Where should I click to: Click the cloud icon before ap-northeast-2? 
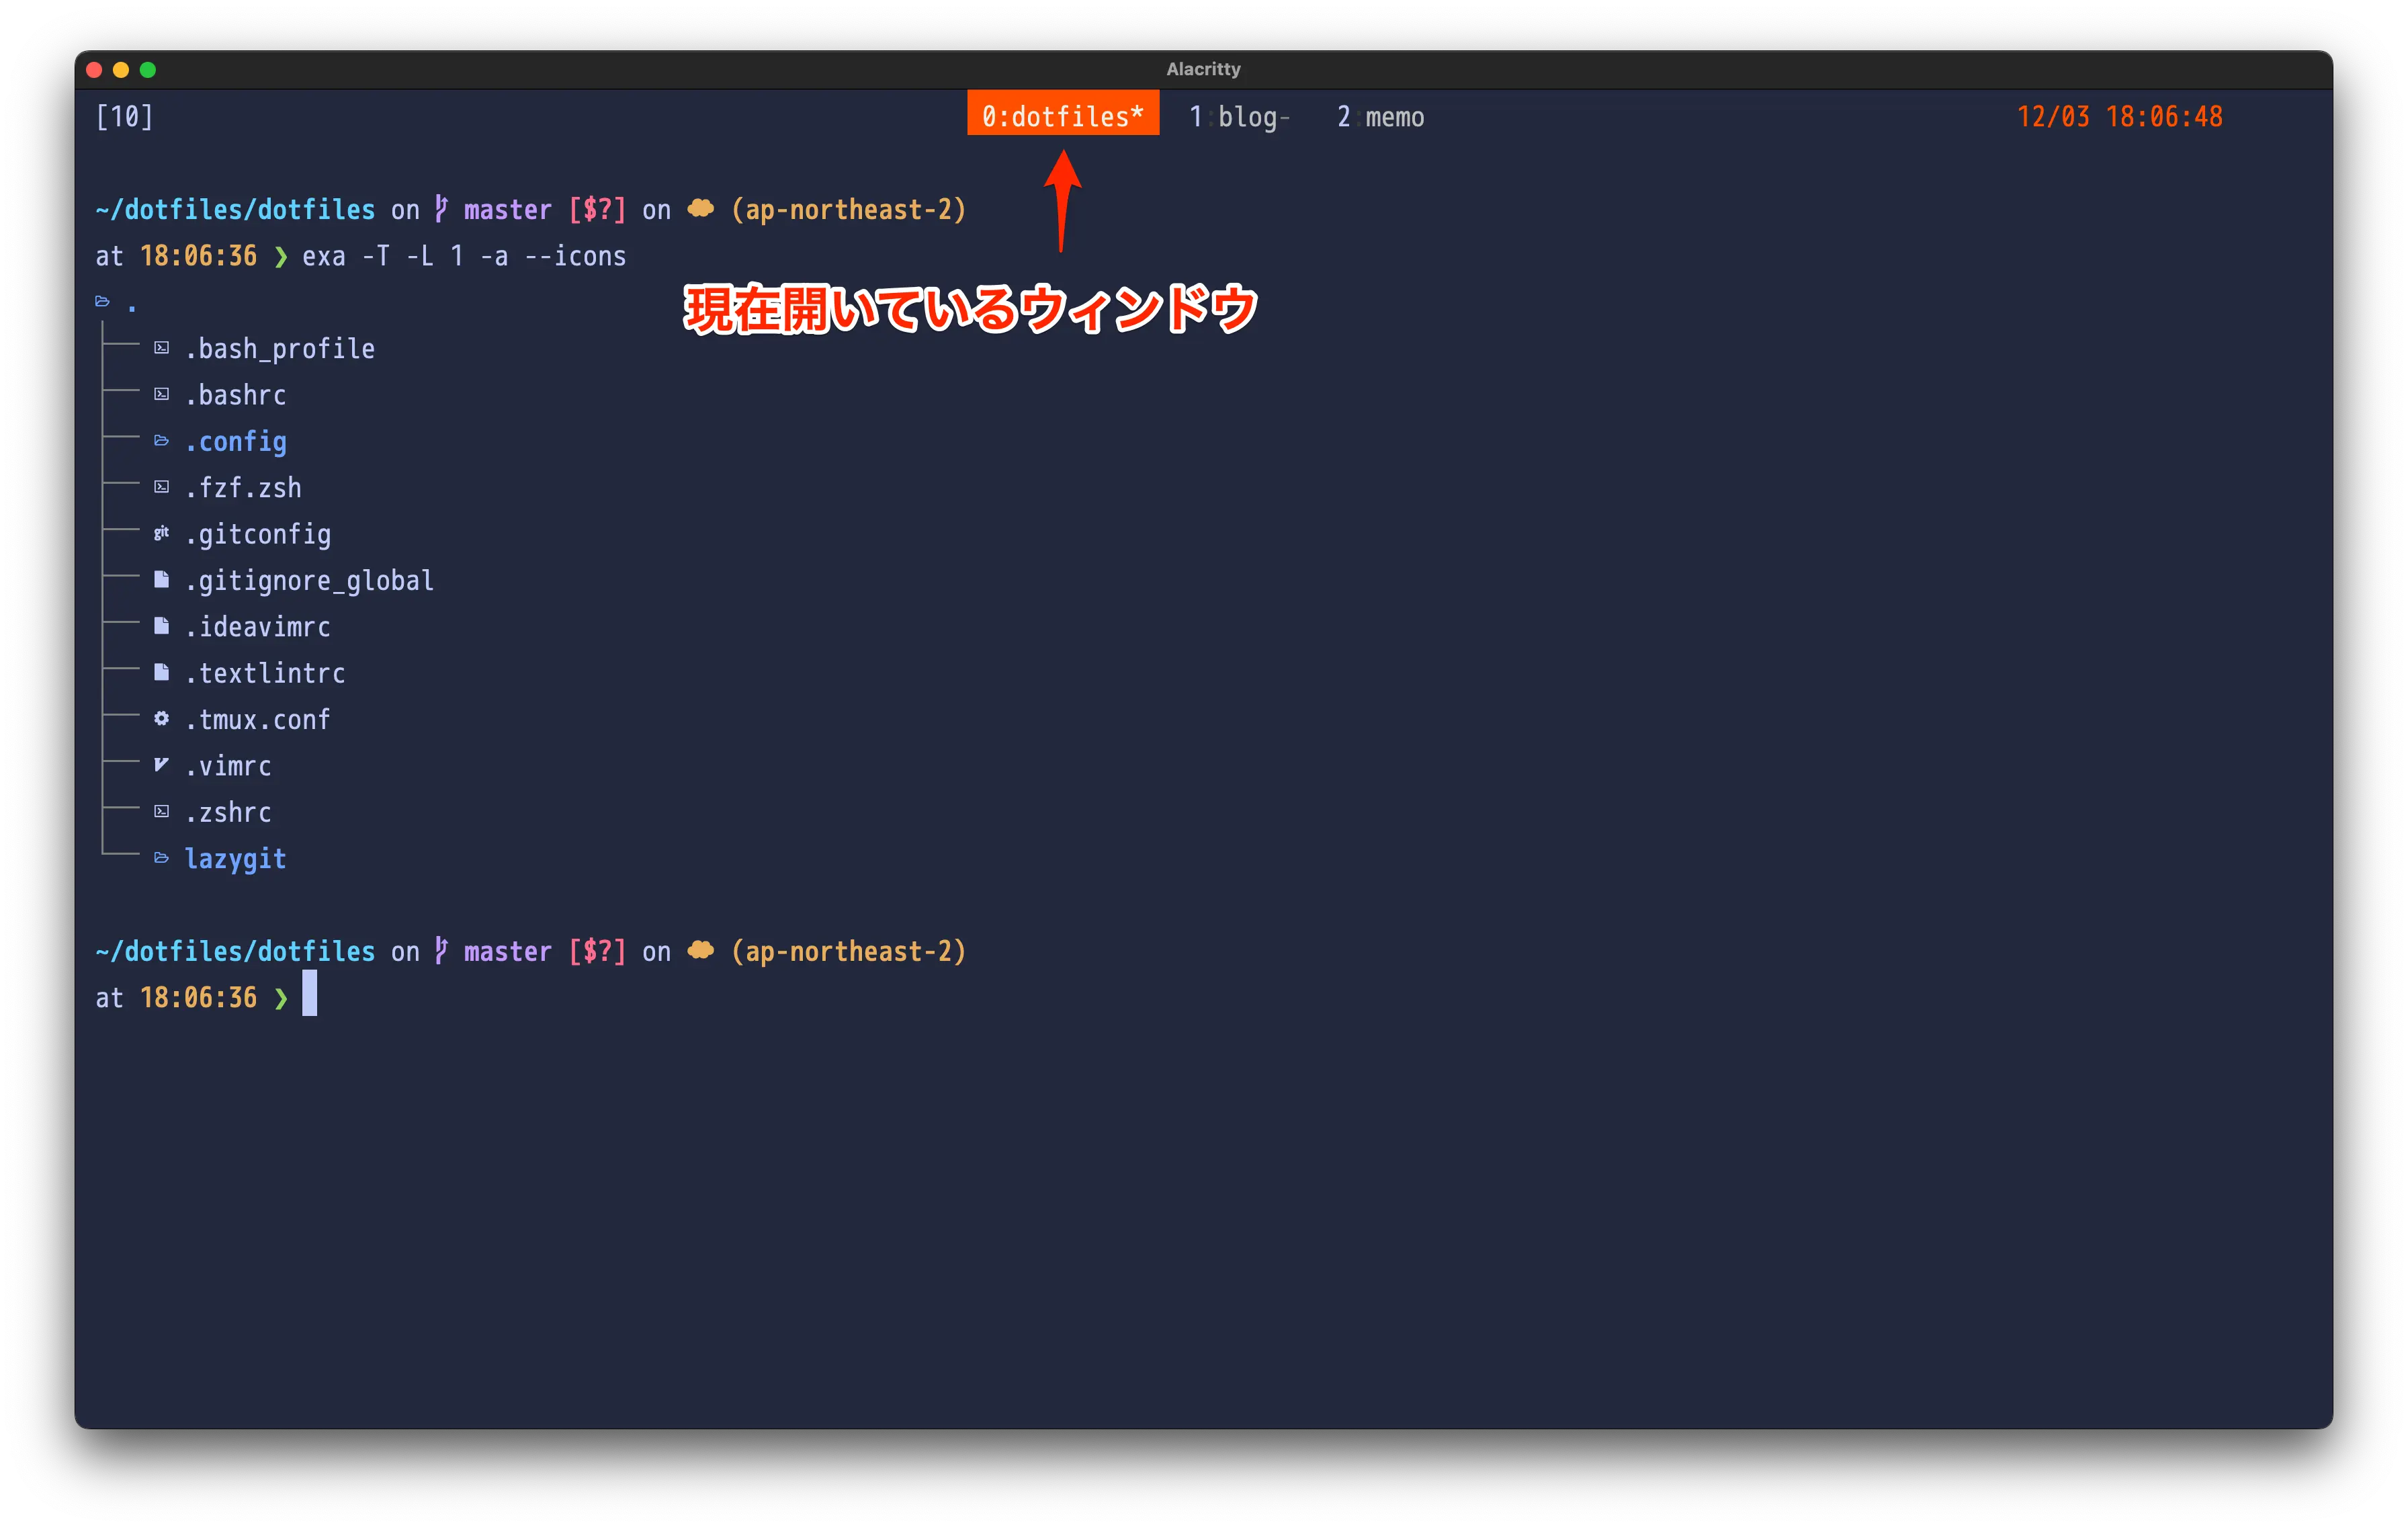tap(701, 209)
